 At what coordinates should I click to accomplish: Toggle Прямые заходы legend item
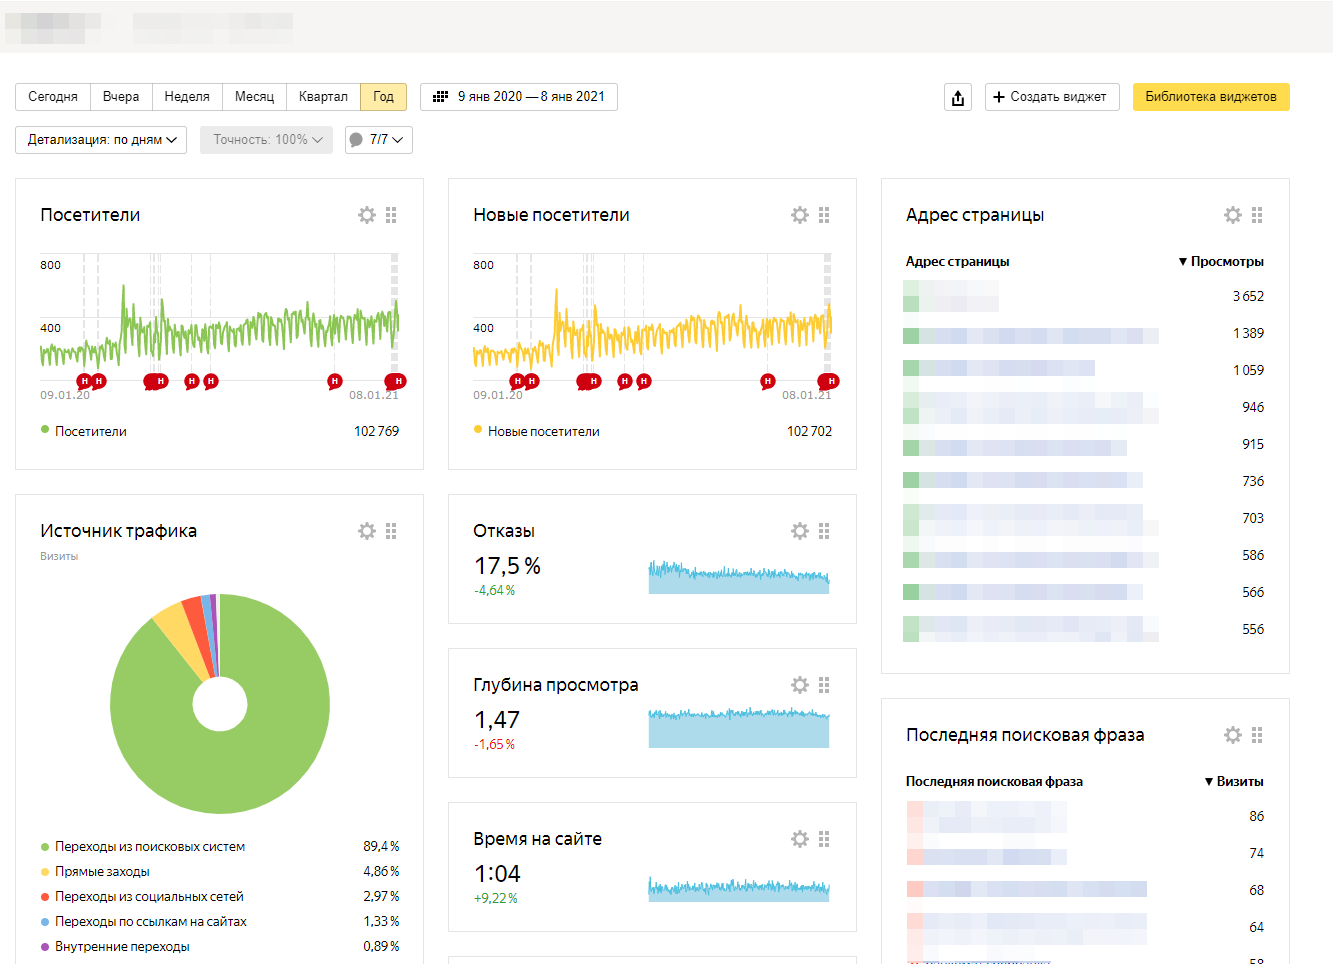102,872
